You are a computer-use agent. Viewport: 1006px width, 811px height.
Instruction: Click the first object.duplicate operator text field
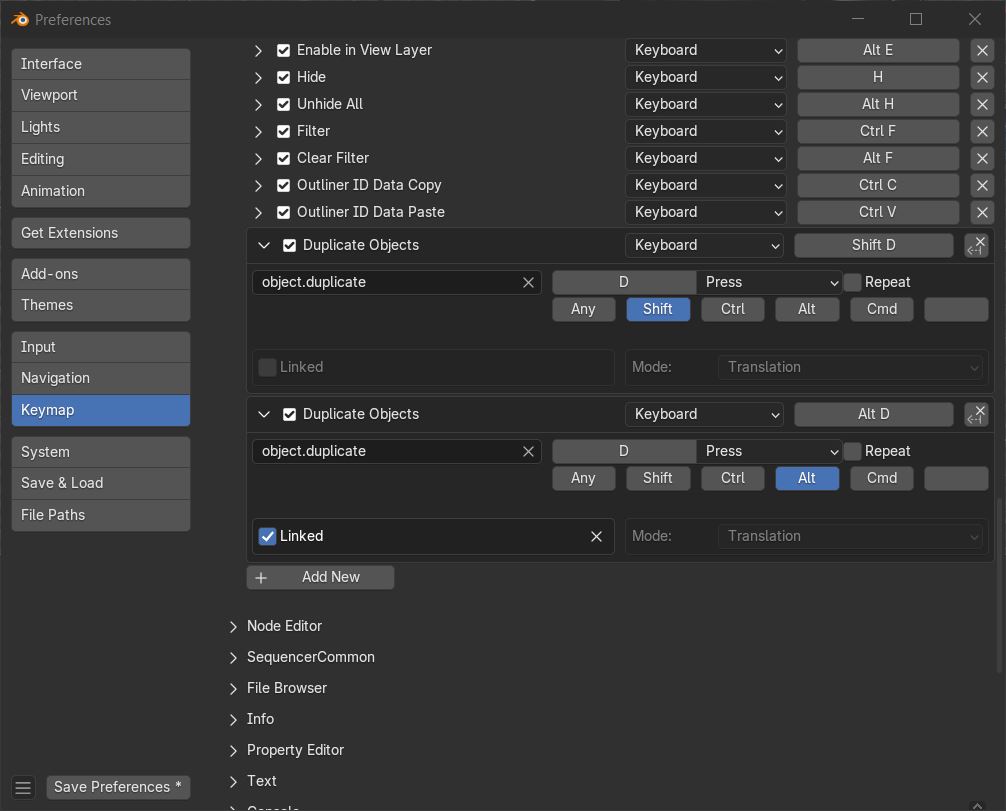396,282
